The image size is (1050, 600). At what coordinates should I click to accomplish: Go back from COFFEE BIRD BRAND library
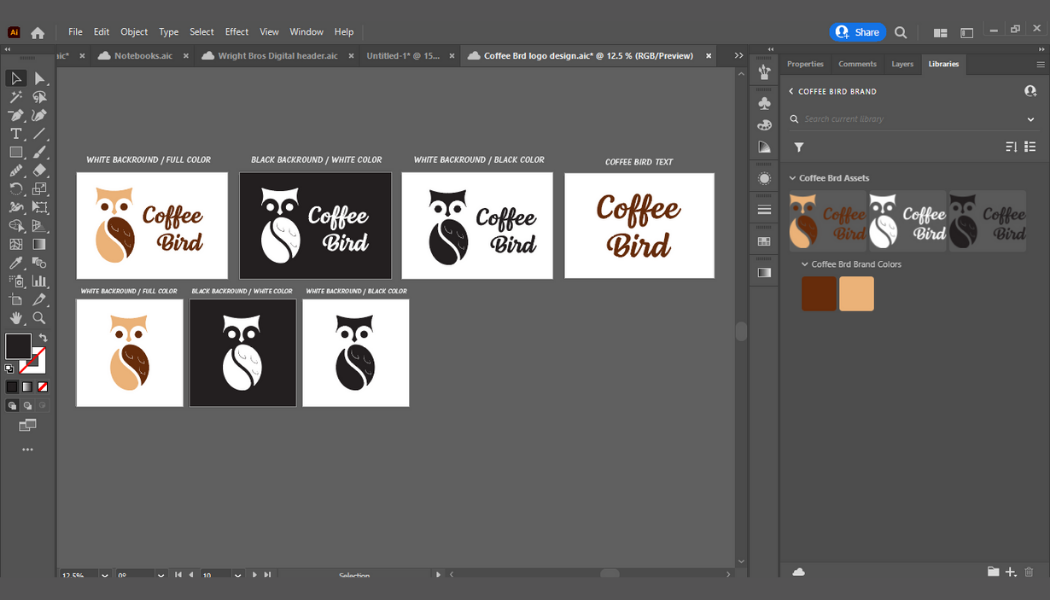point(791,91)
